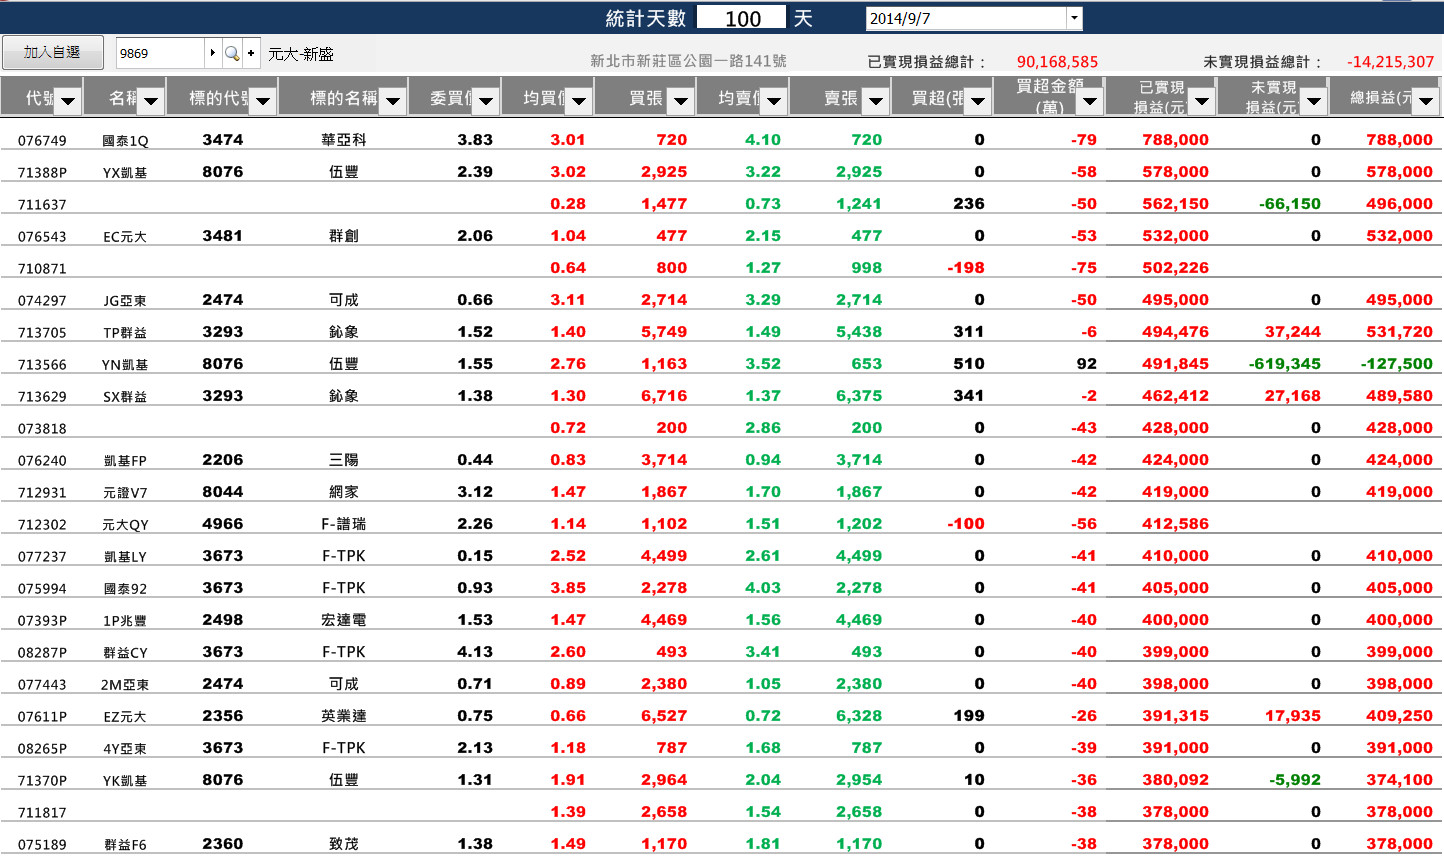The width and height of the screenshot is (1444, 857).
Task: Open the 委買價 column filter arrow
Action: (485, 100)
